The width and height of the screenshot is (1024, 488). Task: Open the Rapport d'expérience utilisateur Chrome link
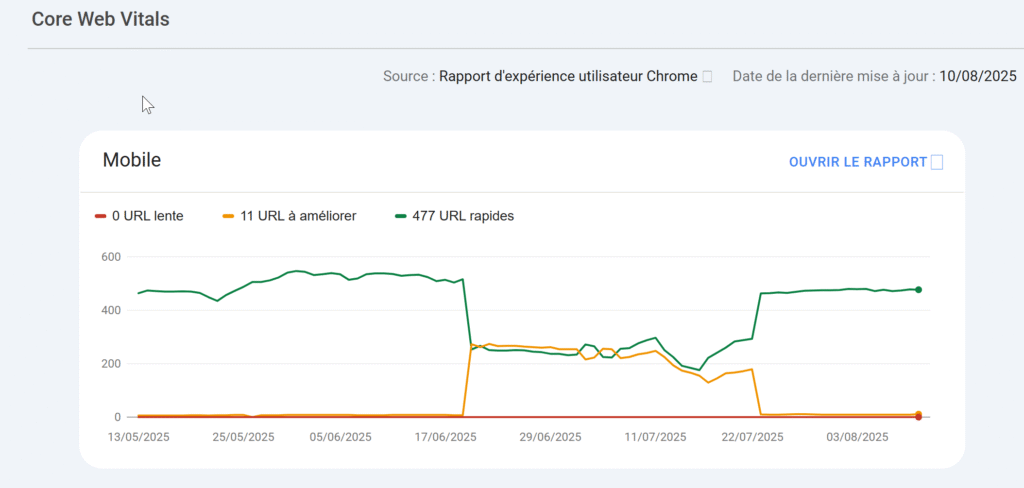[568, 76]
